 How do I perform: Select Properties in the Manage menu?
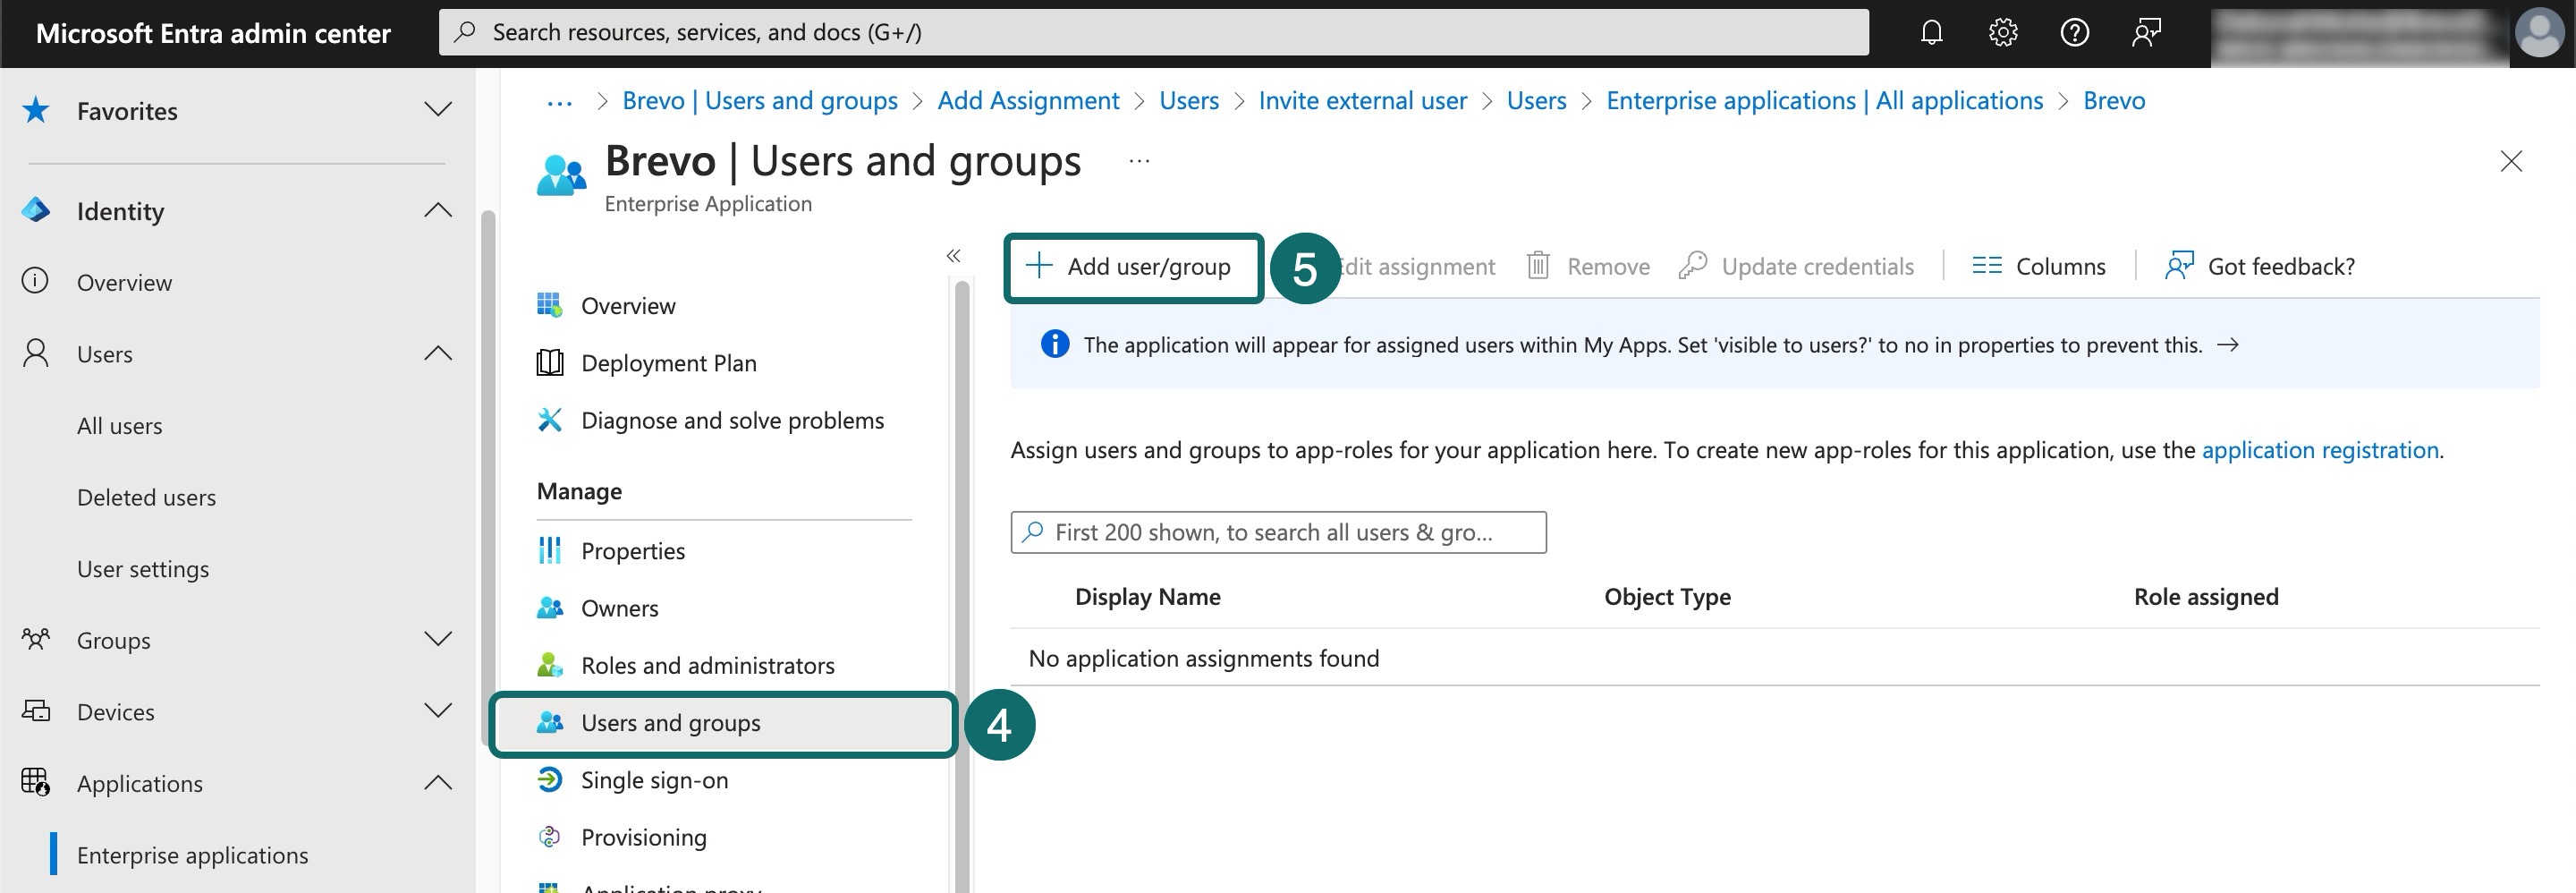coord(632,551)
